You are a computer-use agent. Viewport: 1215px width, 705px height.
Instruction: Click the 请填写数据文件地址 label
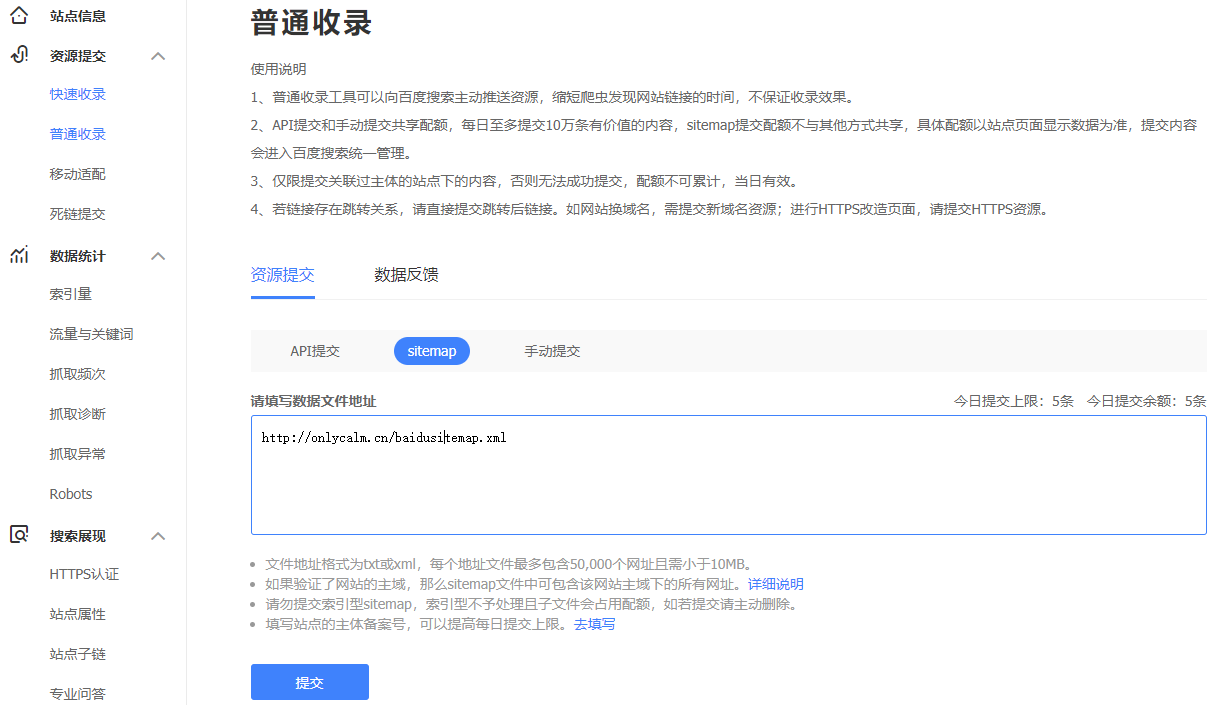[x=314, y=401]
